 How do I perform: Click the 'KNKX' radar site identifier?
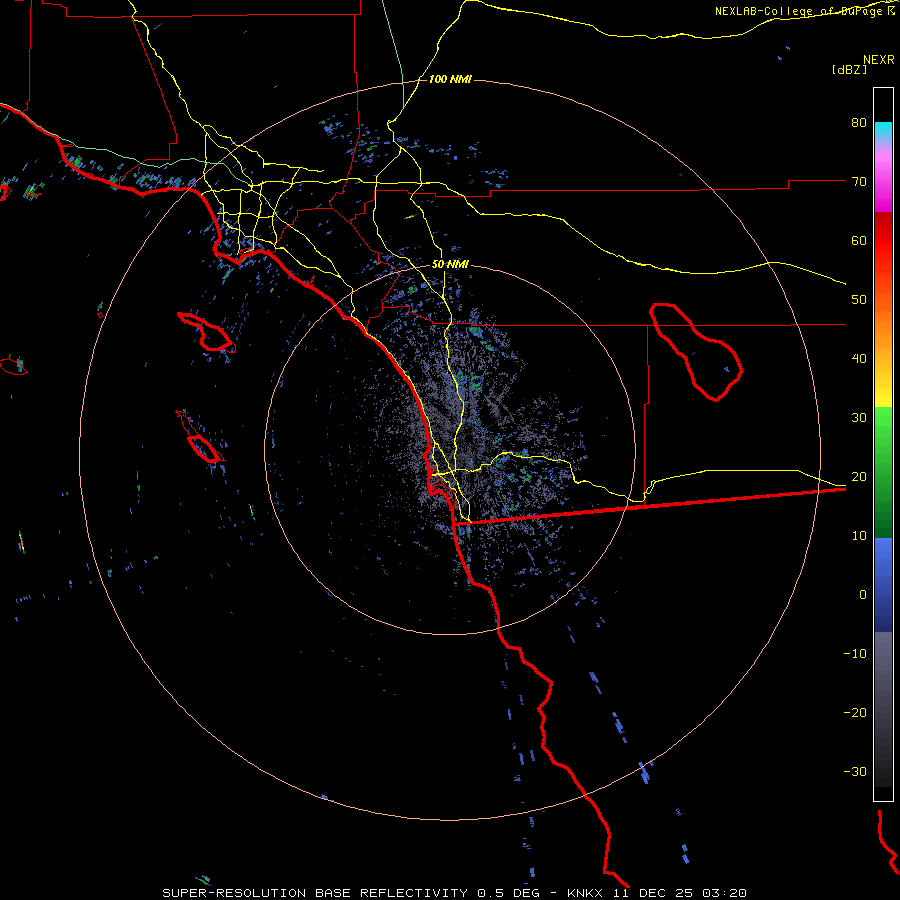(585, 893)
